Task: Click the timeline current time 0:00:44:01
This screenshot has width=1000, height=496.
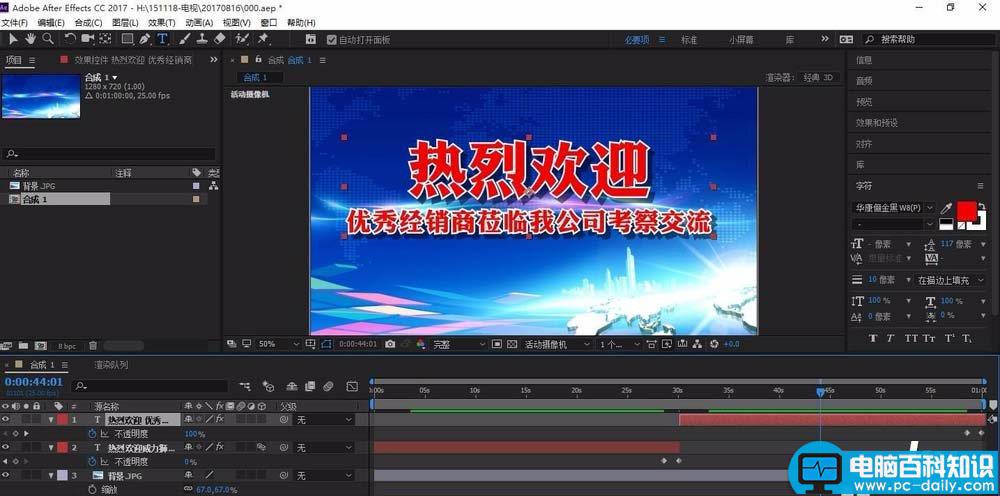Action: (34, 382)
